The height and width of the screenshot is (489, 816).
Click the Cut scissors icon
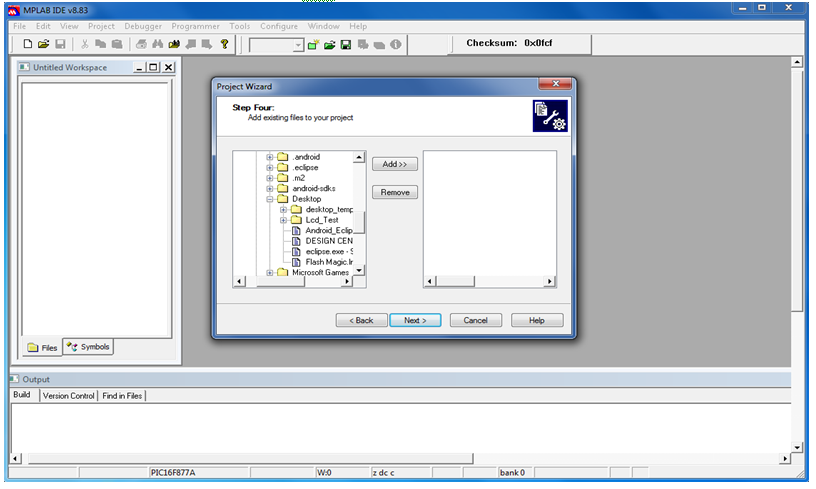[x=84, y=44]
